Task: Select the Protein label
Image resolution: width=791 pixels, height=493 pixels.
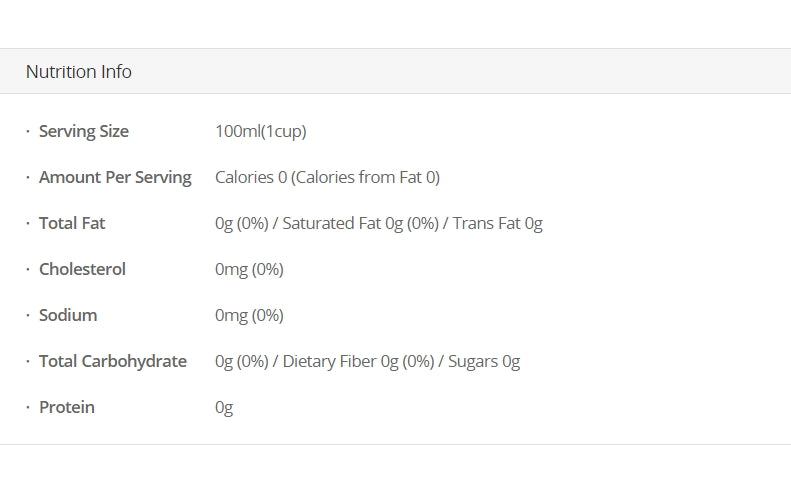Action: (x=67, y=407)
